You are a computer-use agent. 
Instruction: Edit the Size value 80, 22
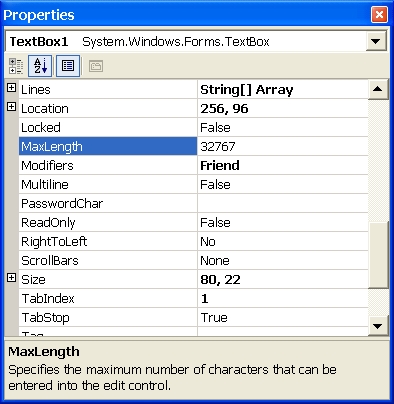(x=220, y=279)
